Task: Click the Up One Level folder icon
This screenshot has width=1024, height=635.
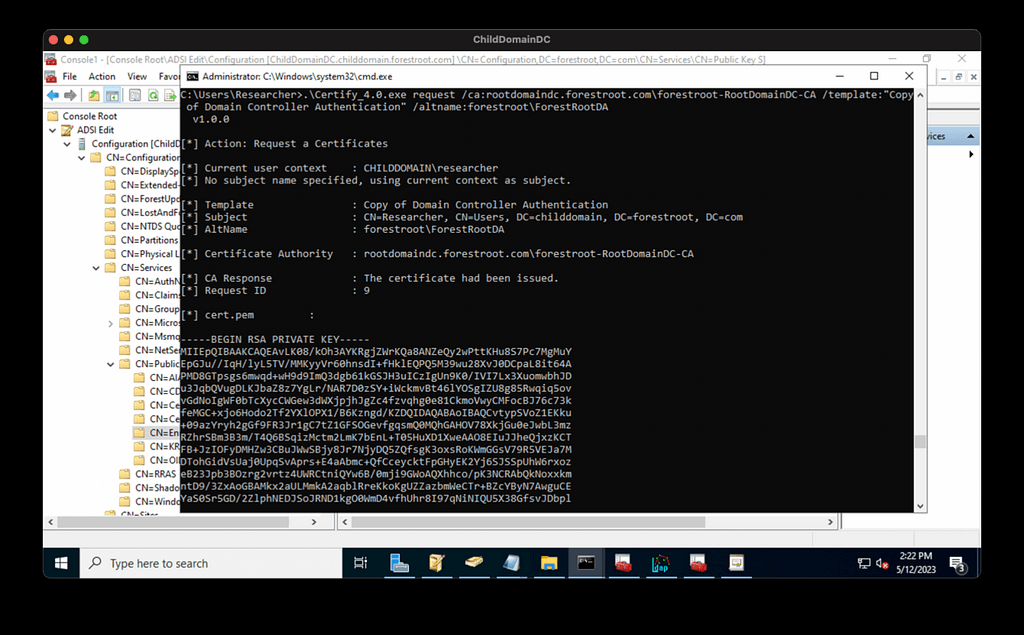Action: click(94, 95)
